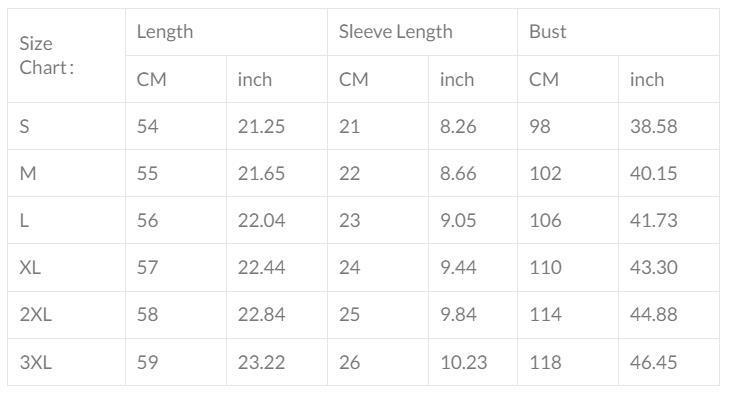Select the M size row label
Screen dimensions: 735x404
[28, 173]
